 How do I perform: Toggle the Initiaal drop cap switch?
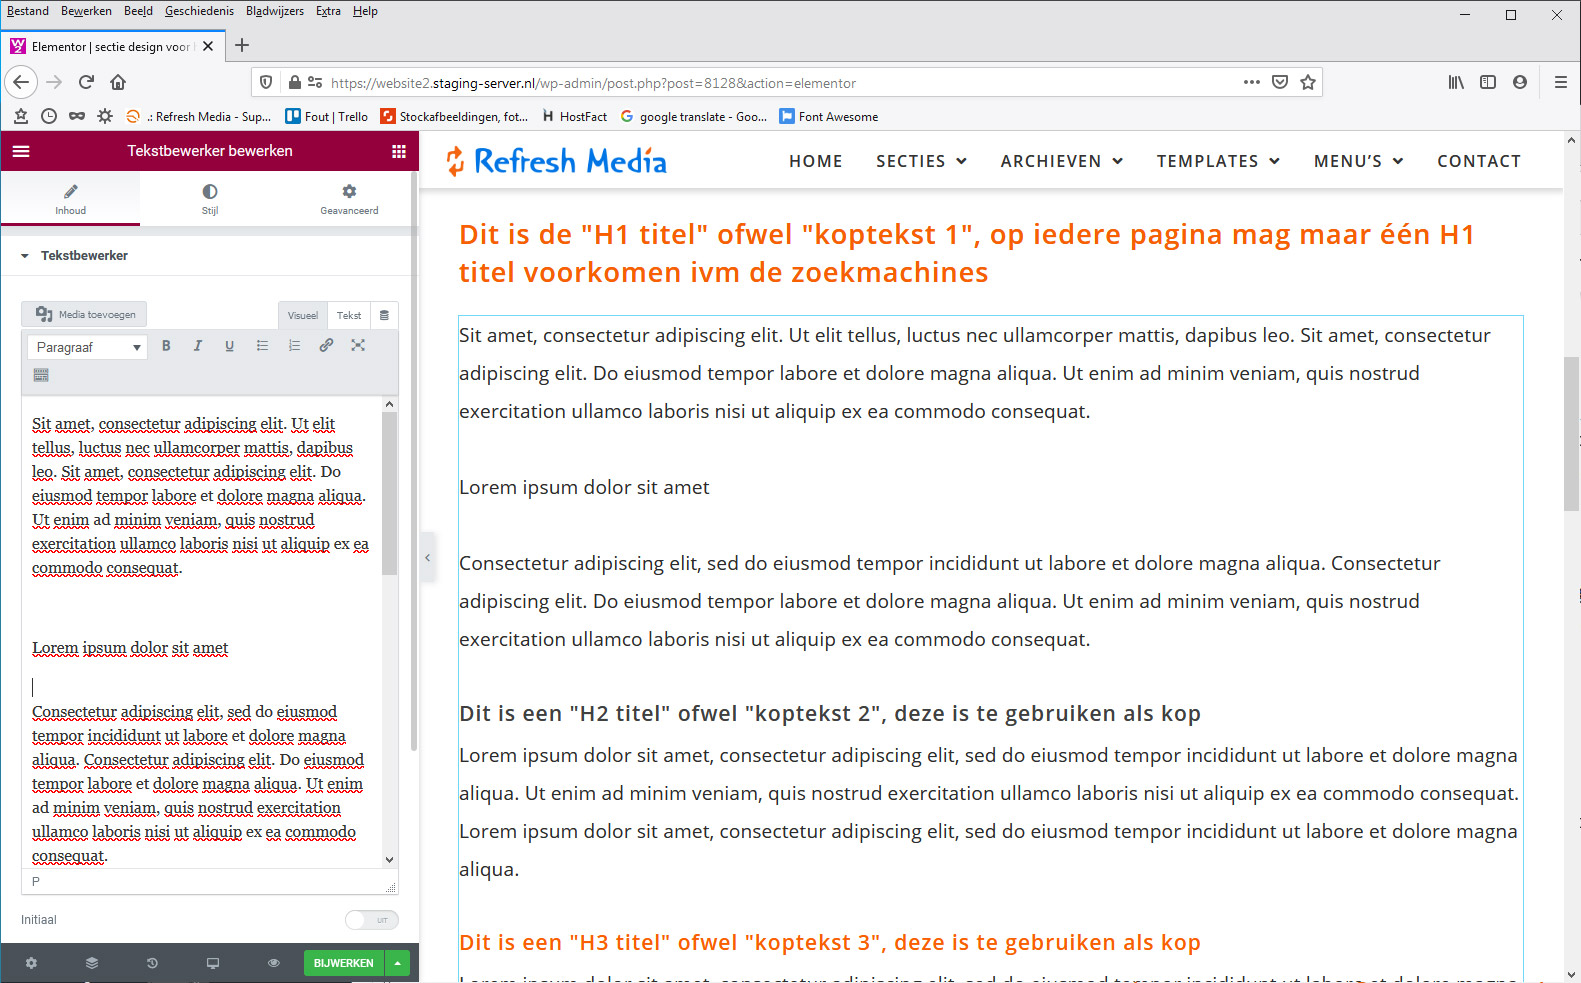(x=371, y=920)
